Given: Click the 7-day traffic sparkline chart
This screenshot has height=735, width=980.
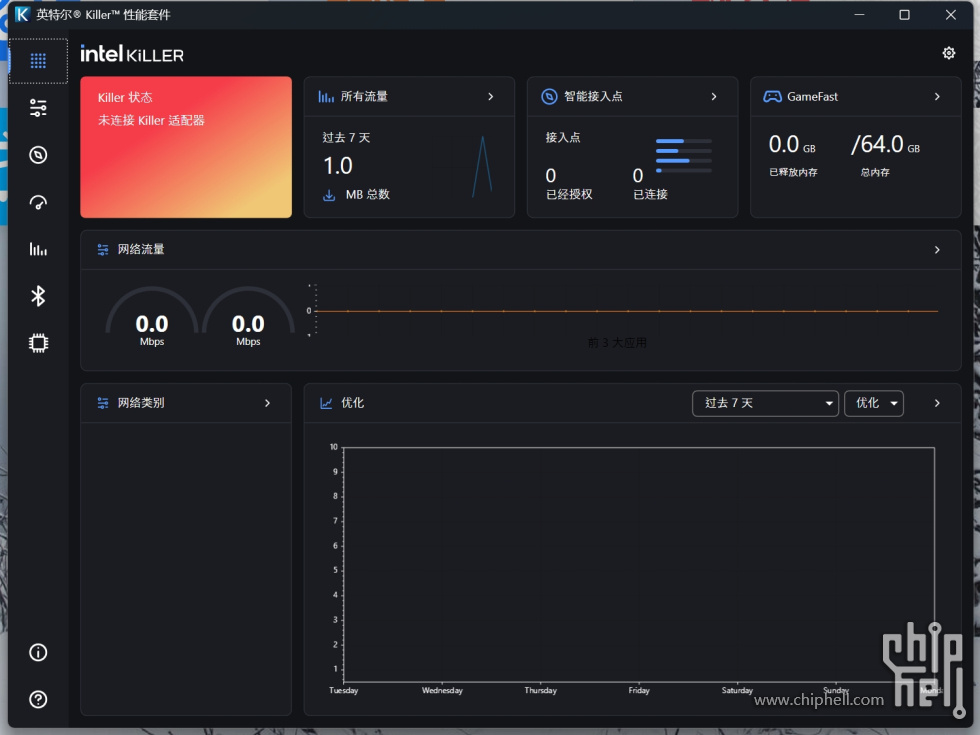Looking at the screenshot, I should pos(482,166).
